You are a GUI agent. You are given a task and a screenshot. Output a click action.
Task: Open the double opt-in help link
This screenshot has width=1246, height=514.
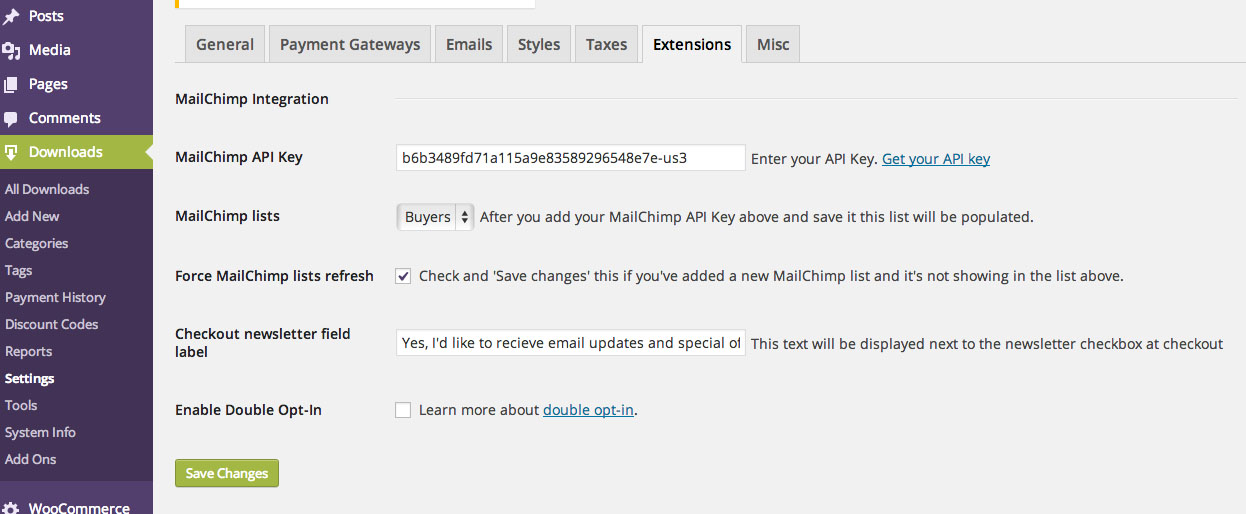(x=588, y=410)
